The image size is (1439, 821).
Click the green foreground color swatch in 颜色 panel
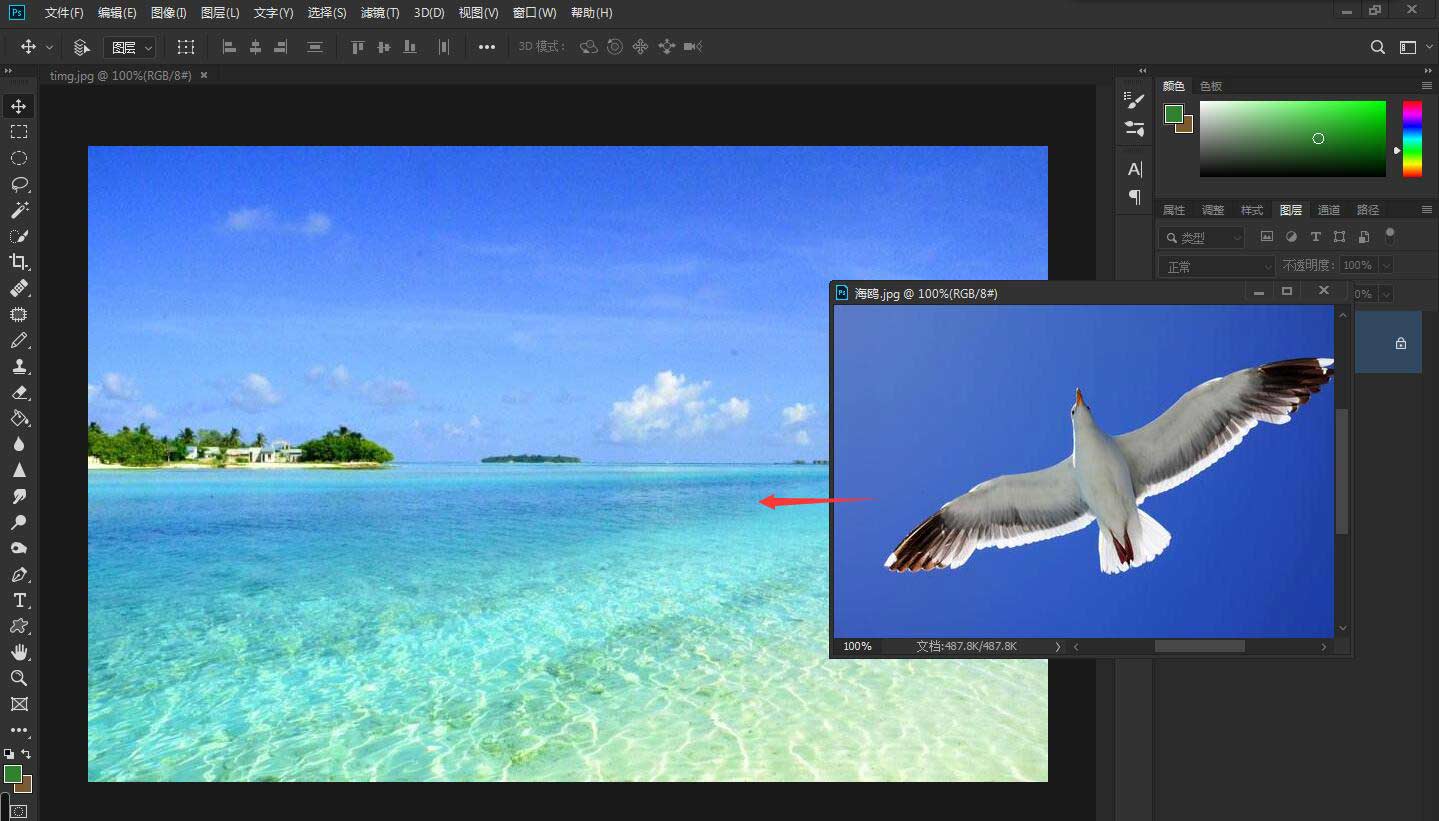[x=1173, y=114]
